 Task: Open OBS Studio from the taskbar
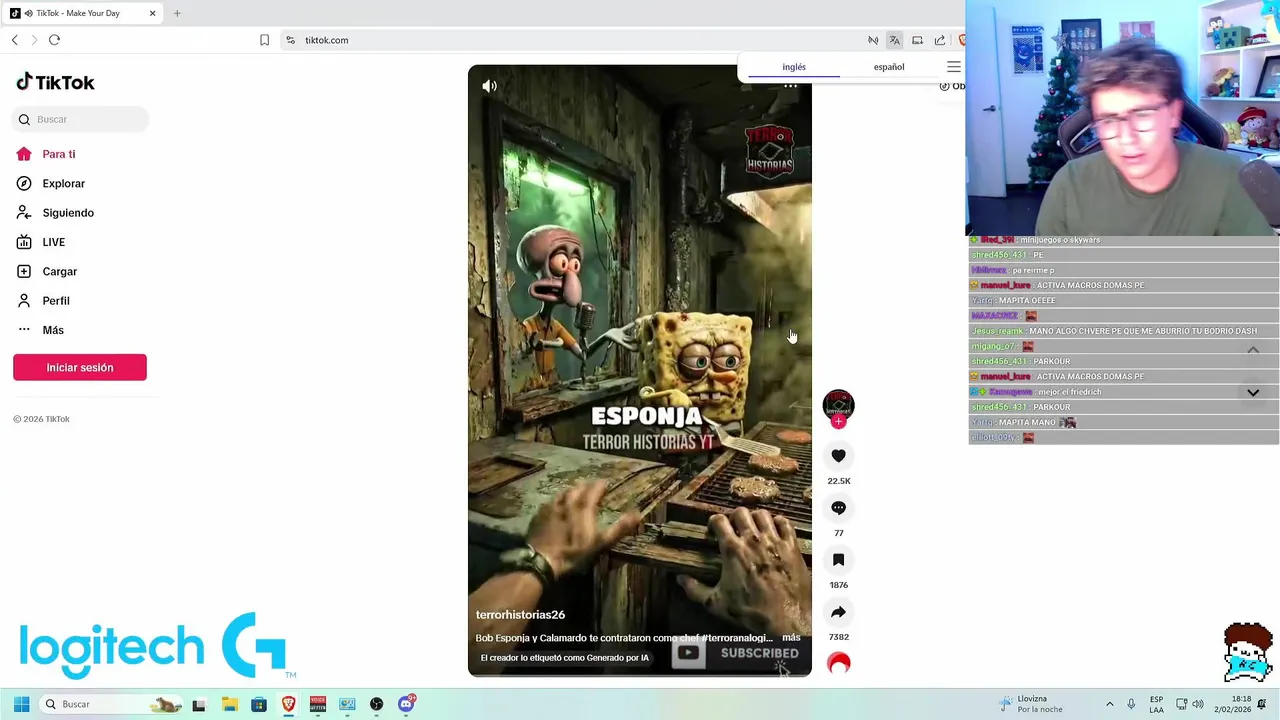click(376, 705)
